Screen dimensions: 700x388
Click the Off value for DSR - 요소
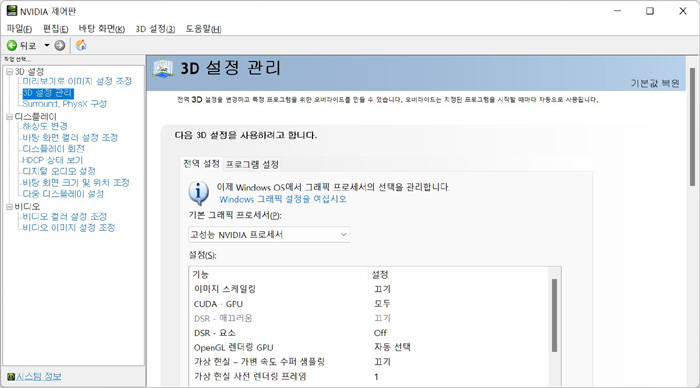tap(380, 333)
